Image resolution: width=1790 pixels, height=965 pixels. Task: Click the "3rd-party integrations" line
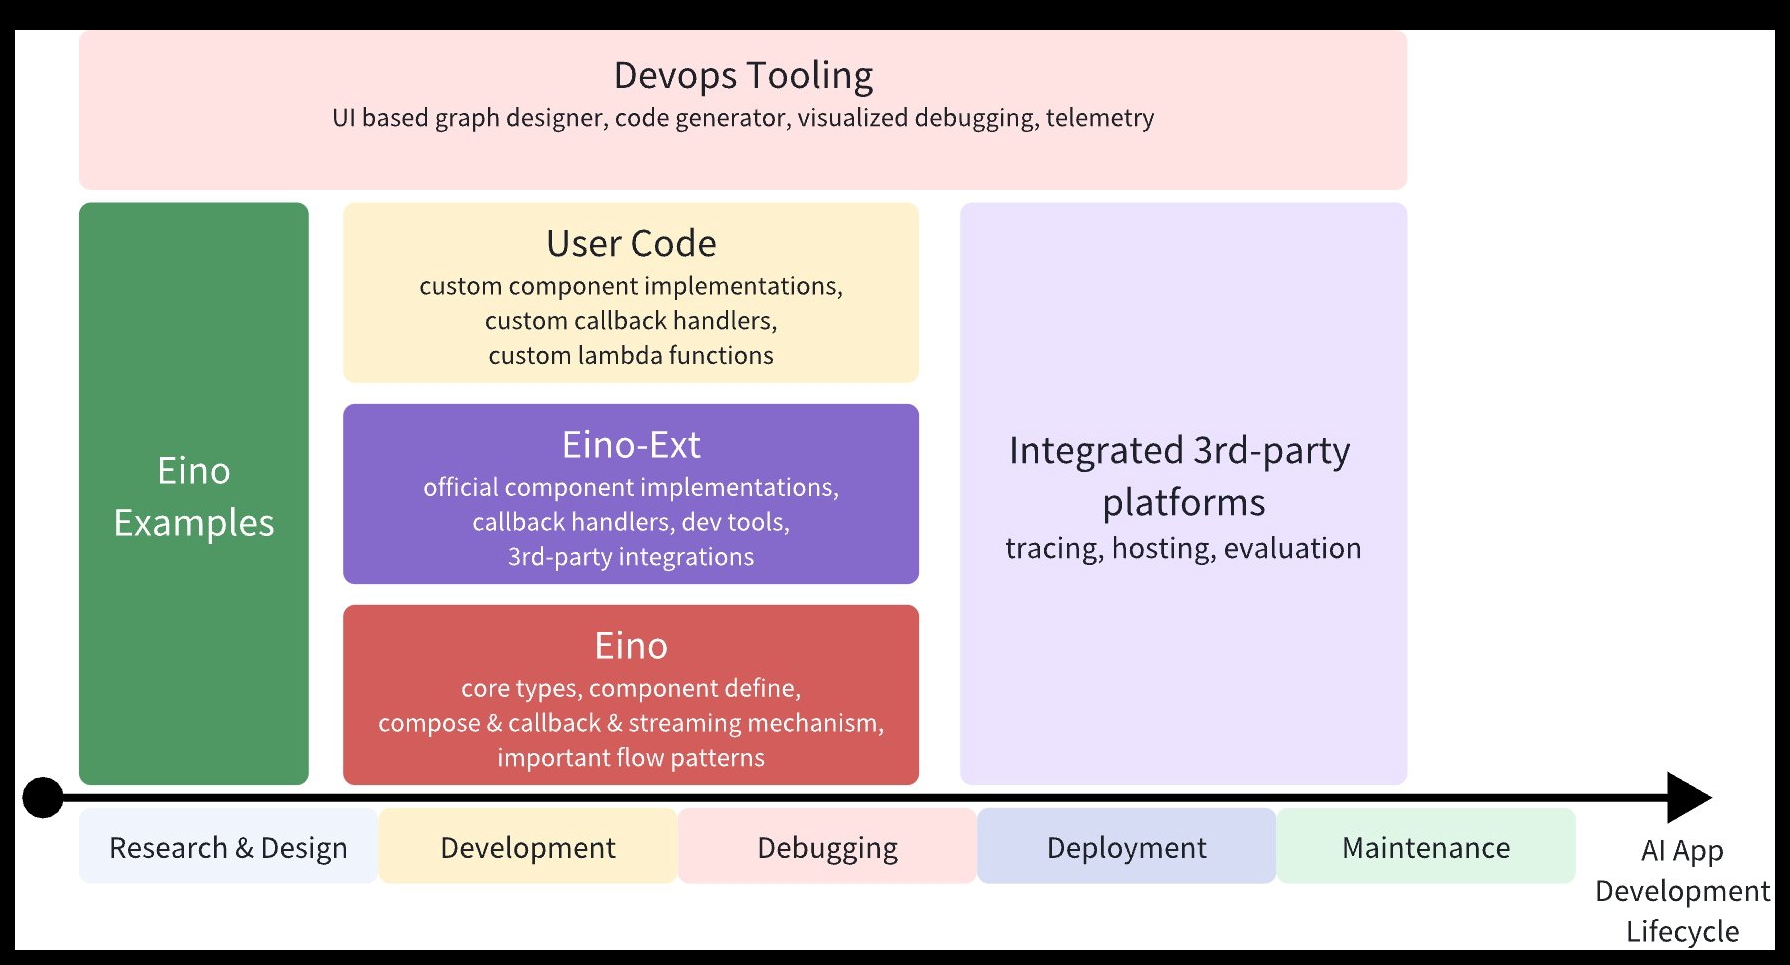pos(631,557)
